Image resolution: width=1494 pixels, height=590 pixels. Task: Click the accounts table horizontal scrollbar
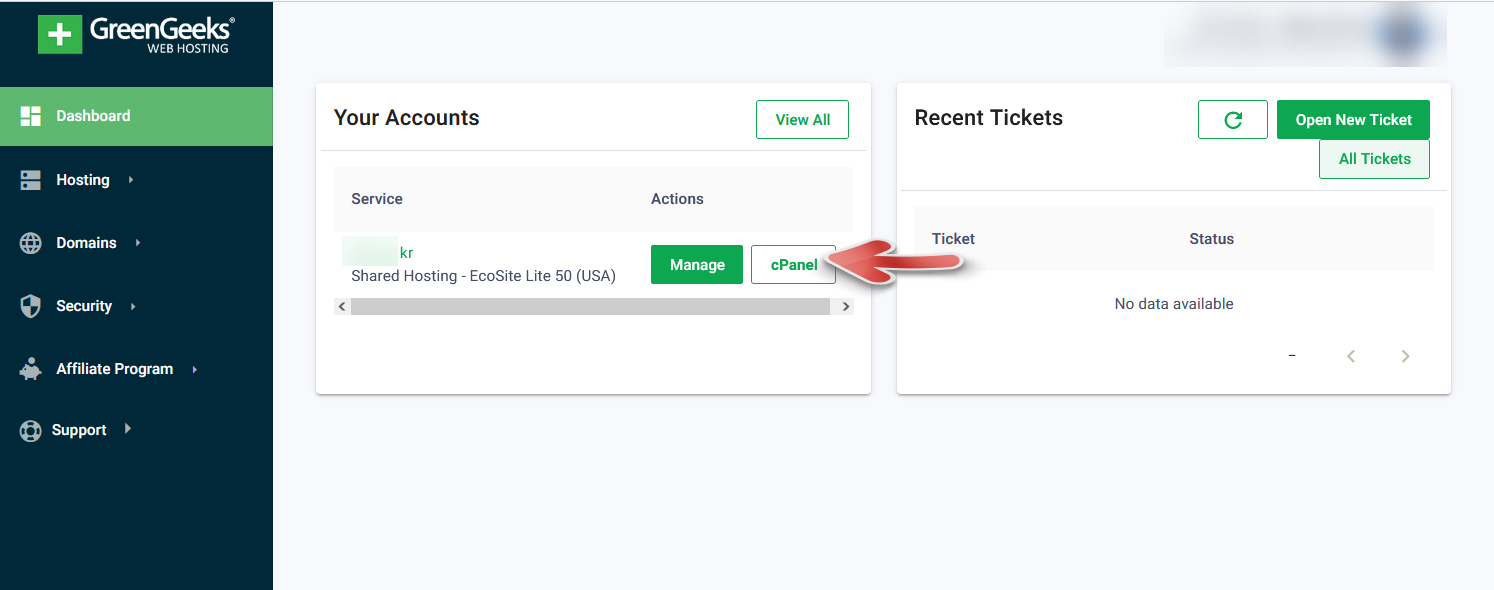click(590, 307)
